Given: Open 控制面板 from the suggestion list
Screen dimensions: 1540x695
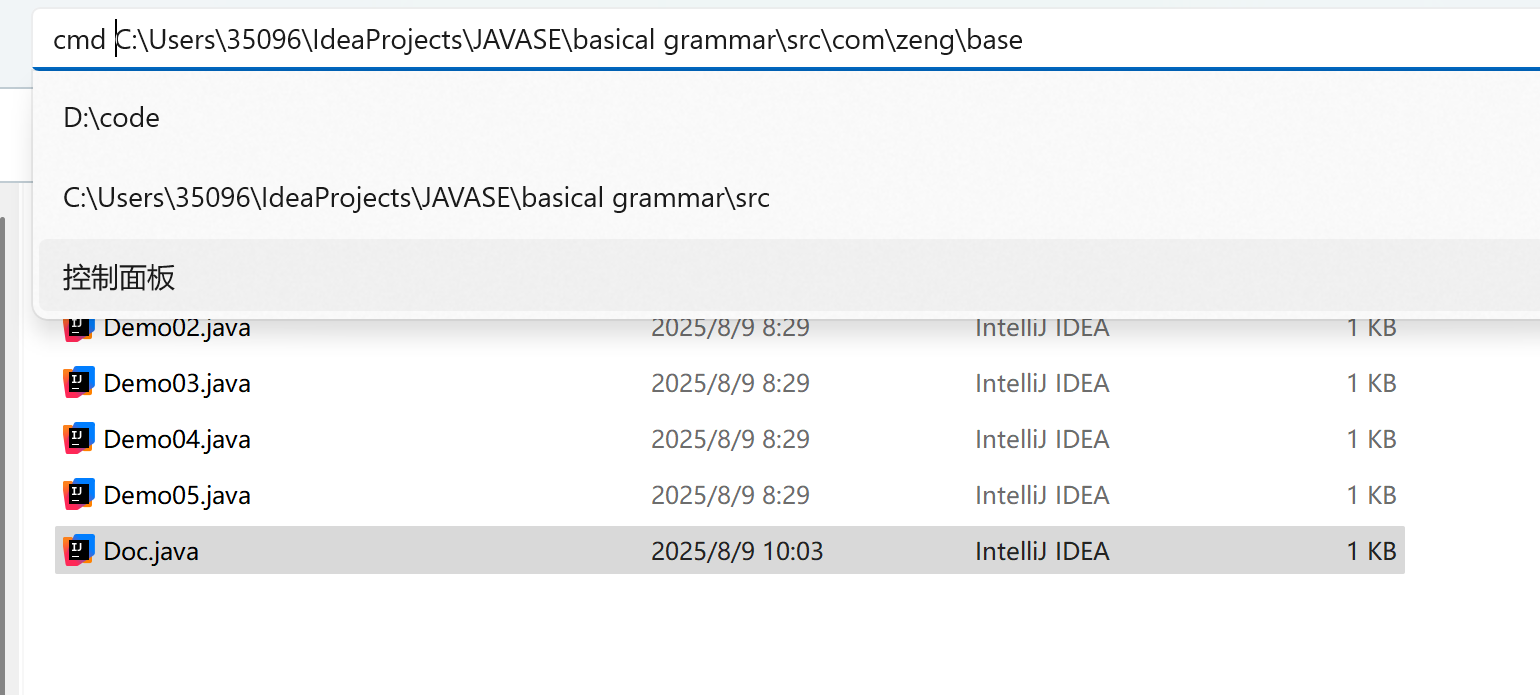Looking at the screenshot, I should [x=117, y=277].
